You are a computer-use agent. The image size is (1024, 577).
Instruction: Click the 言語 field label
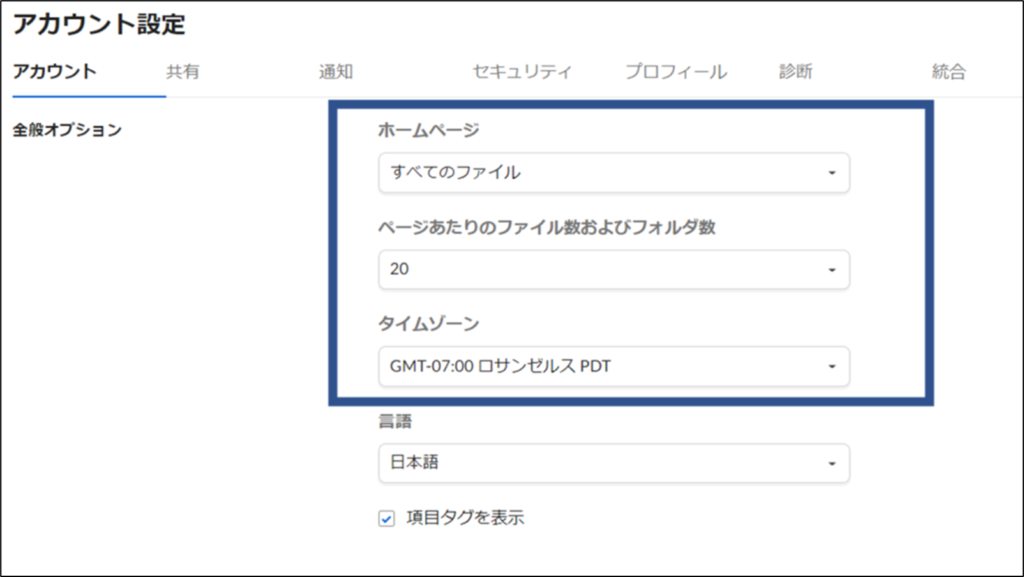pos(395,421)
